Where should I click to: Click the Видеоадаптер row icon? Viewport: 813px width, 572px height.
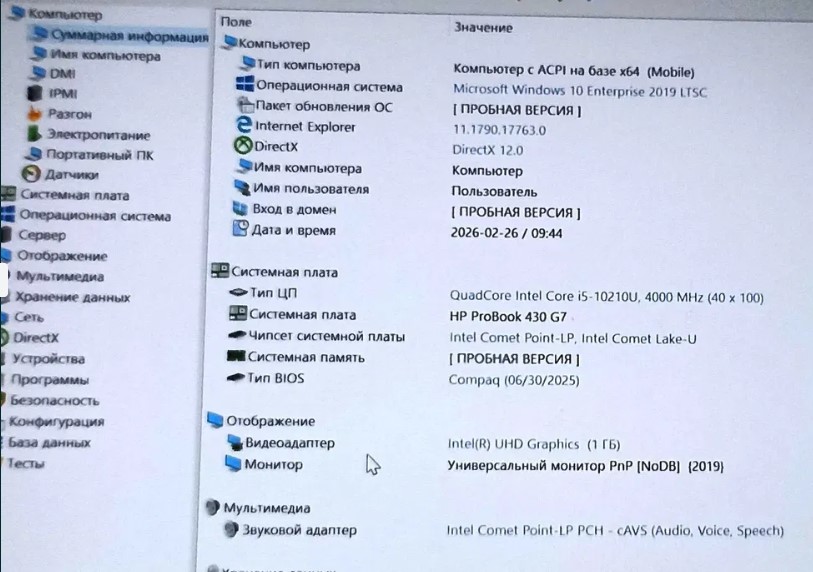(x=235, y=442)
